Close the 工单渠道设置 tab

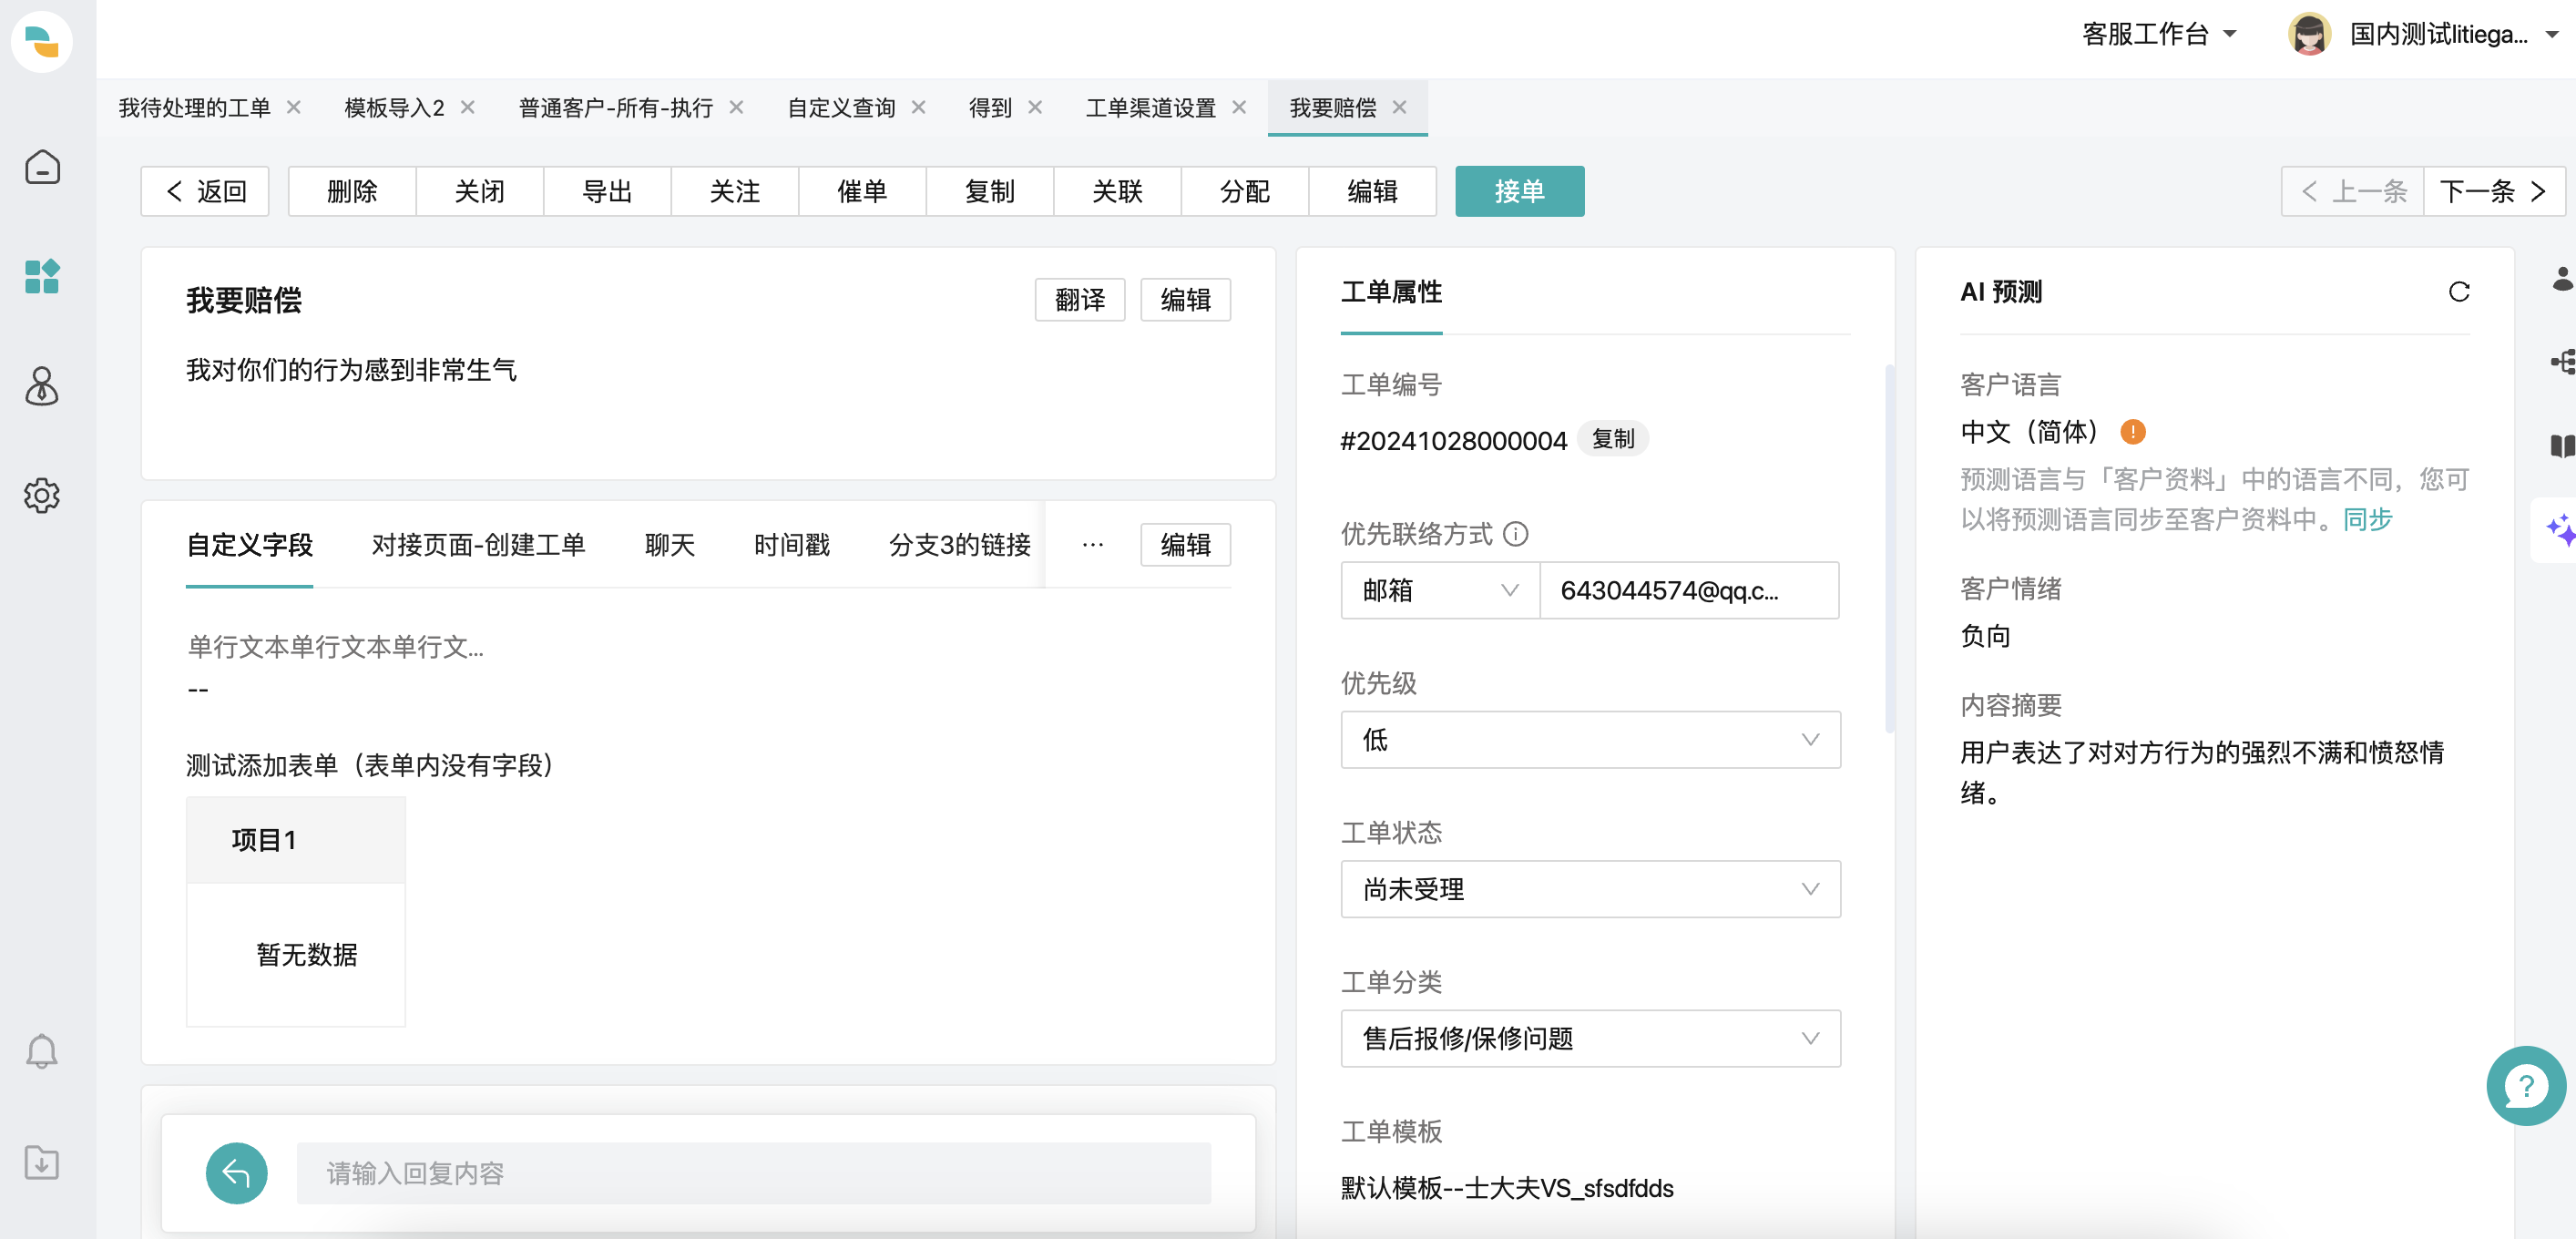(x=1239, y=107)
